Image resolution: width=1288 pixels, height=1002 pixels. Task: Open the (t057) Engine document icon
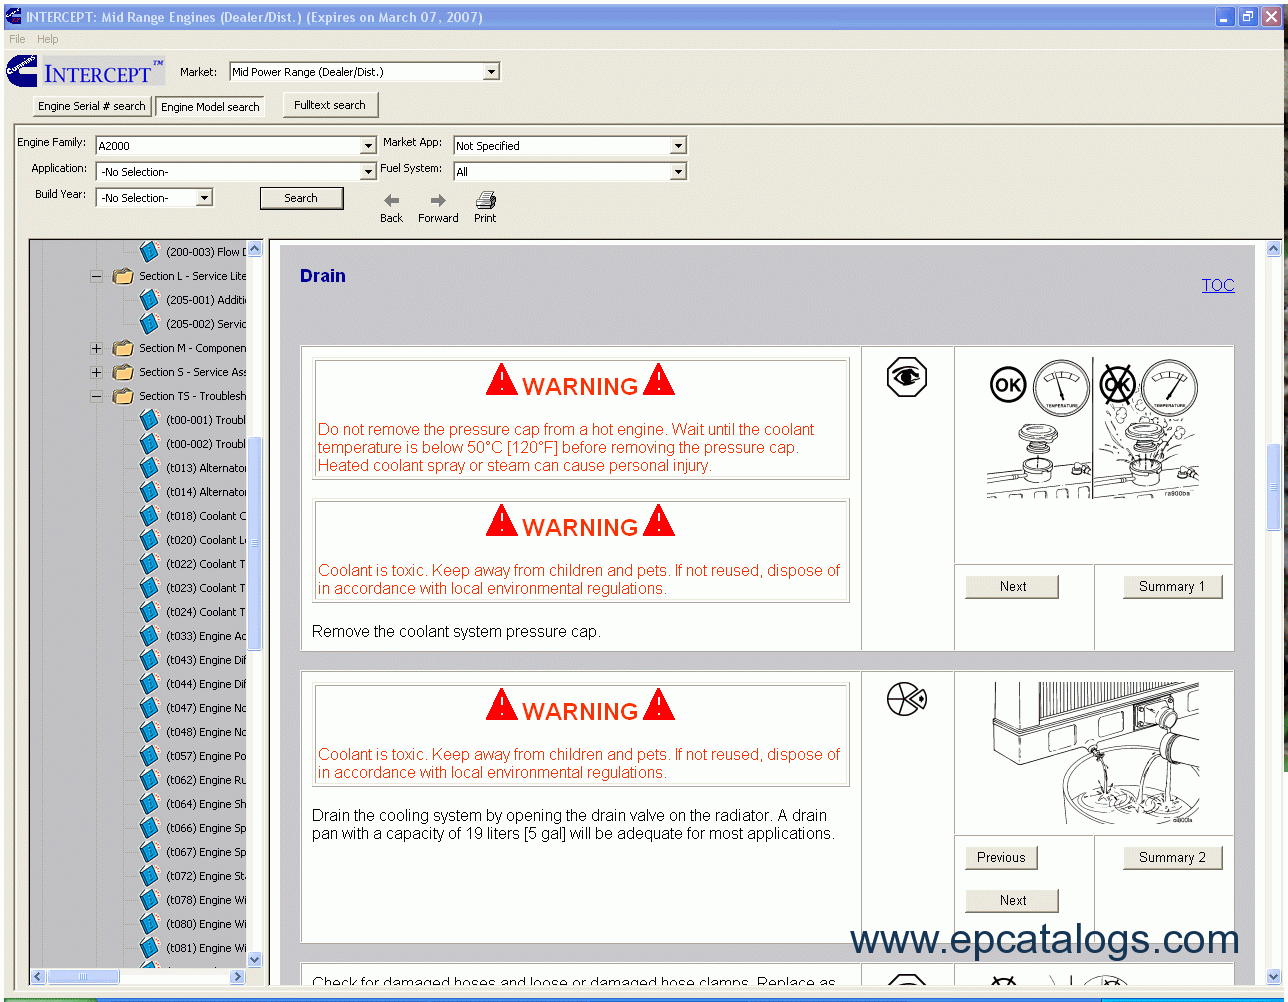[x=149, y=756]
